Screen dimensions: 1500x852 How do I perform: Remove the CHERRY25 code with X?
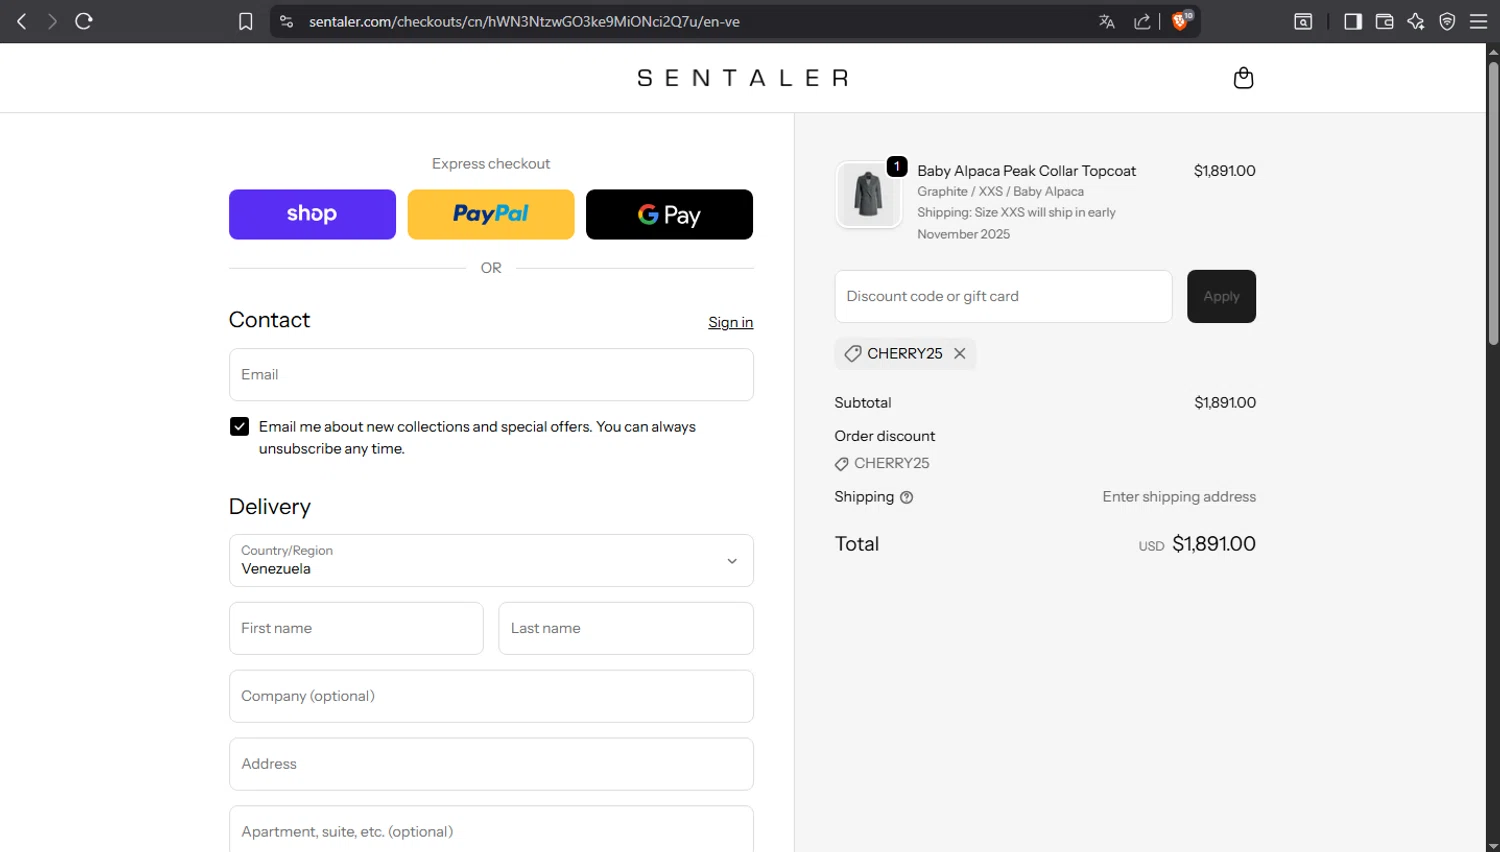click(x=960, y=353)
